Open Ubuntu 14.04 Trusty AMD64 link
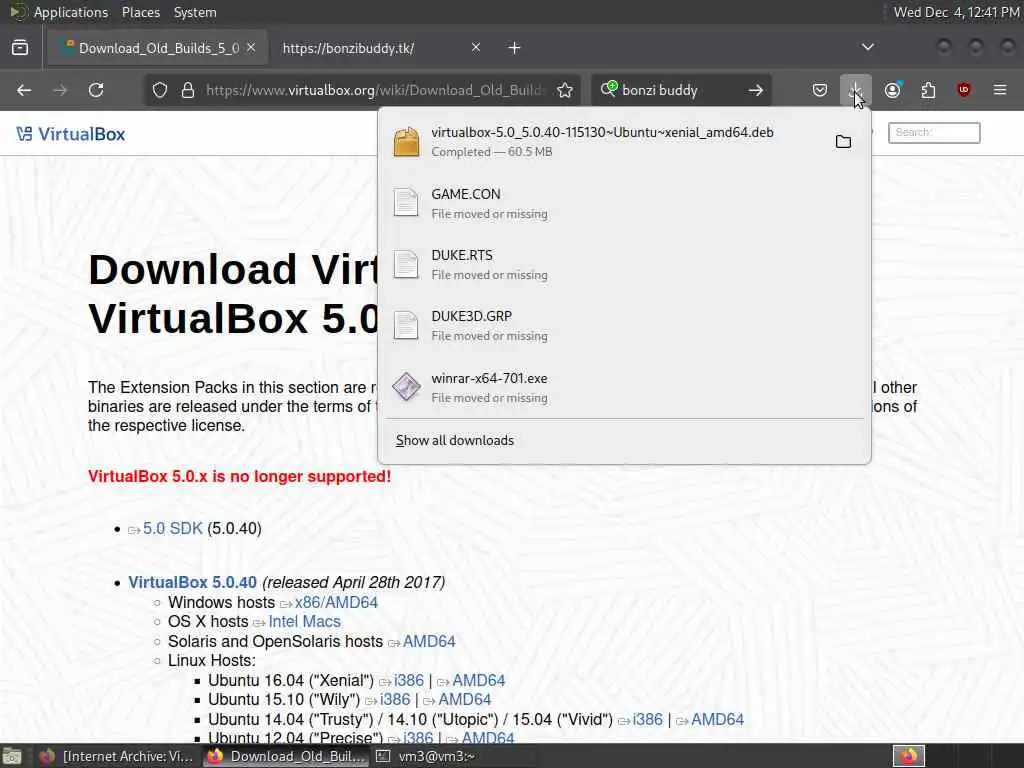1024x768 pixels. point(717,719)
